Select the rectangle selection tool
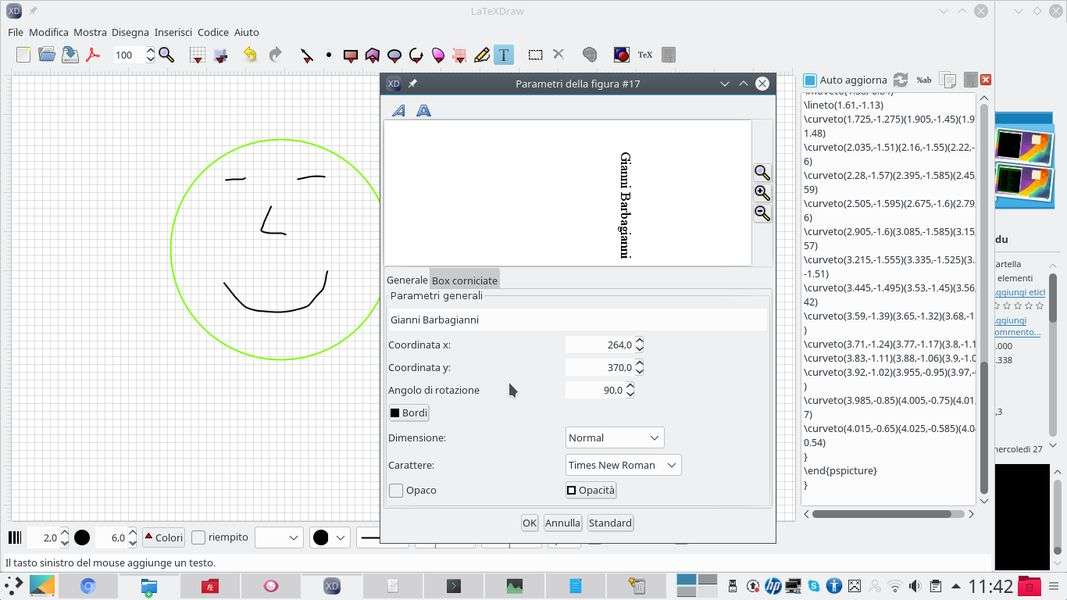The width and height of the screenshot is (1067, 600). (536, 55)
